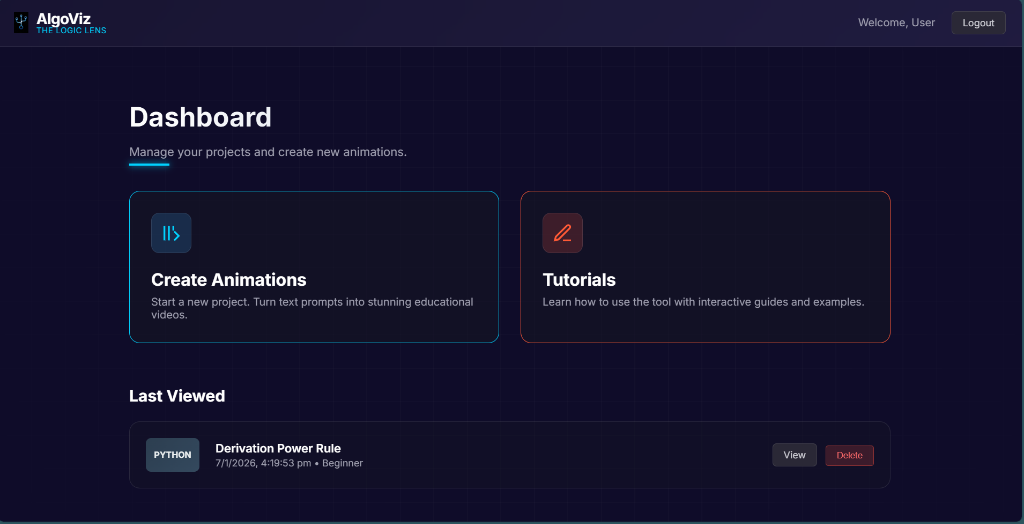Click the Last Viewed section heading
The image size is (1024, 524).
177,396
